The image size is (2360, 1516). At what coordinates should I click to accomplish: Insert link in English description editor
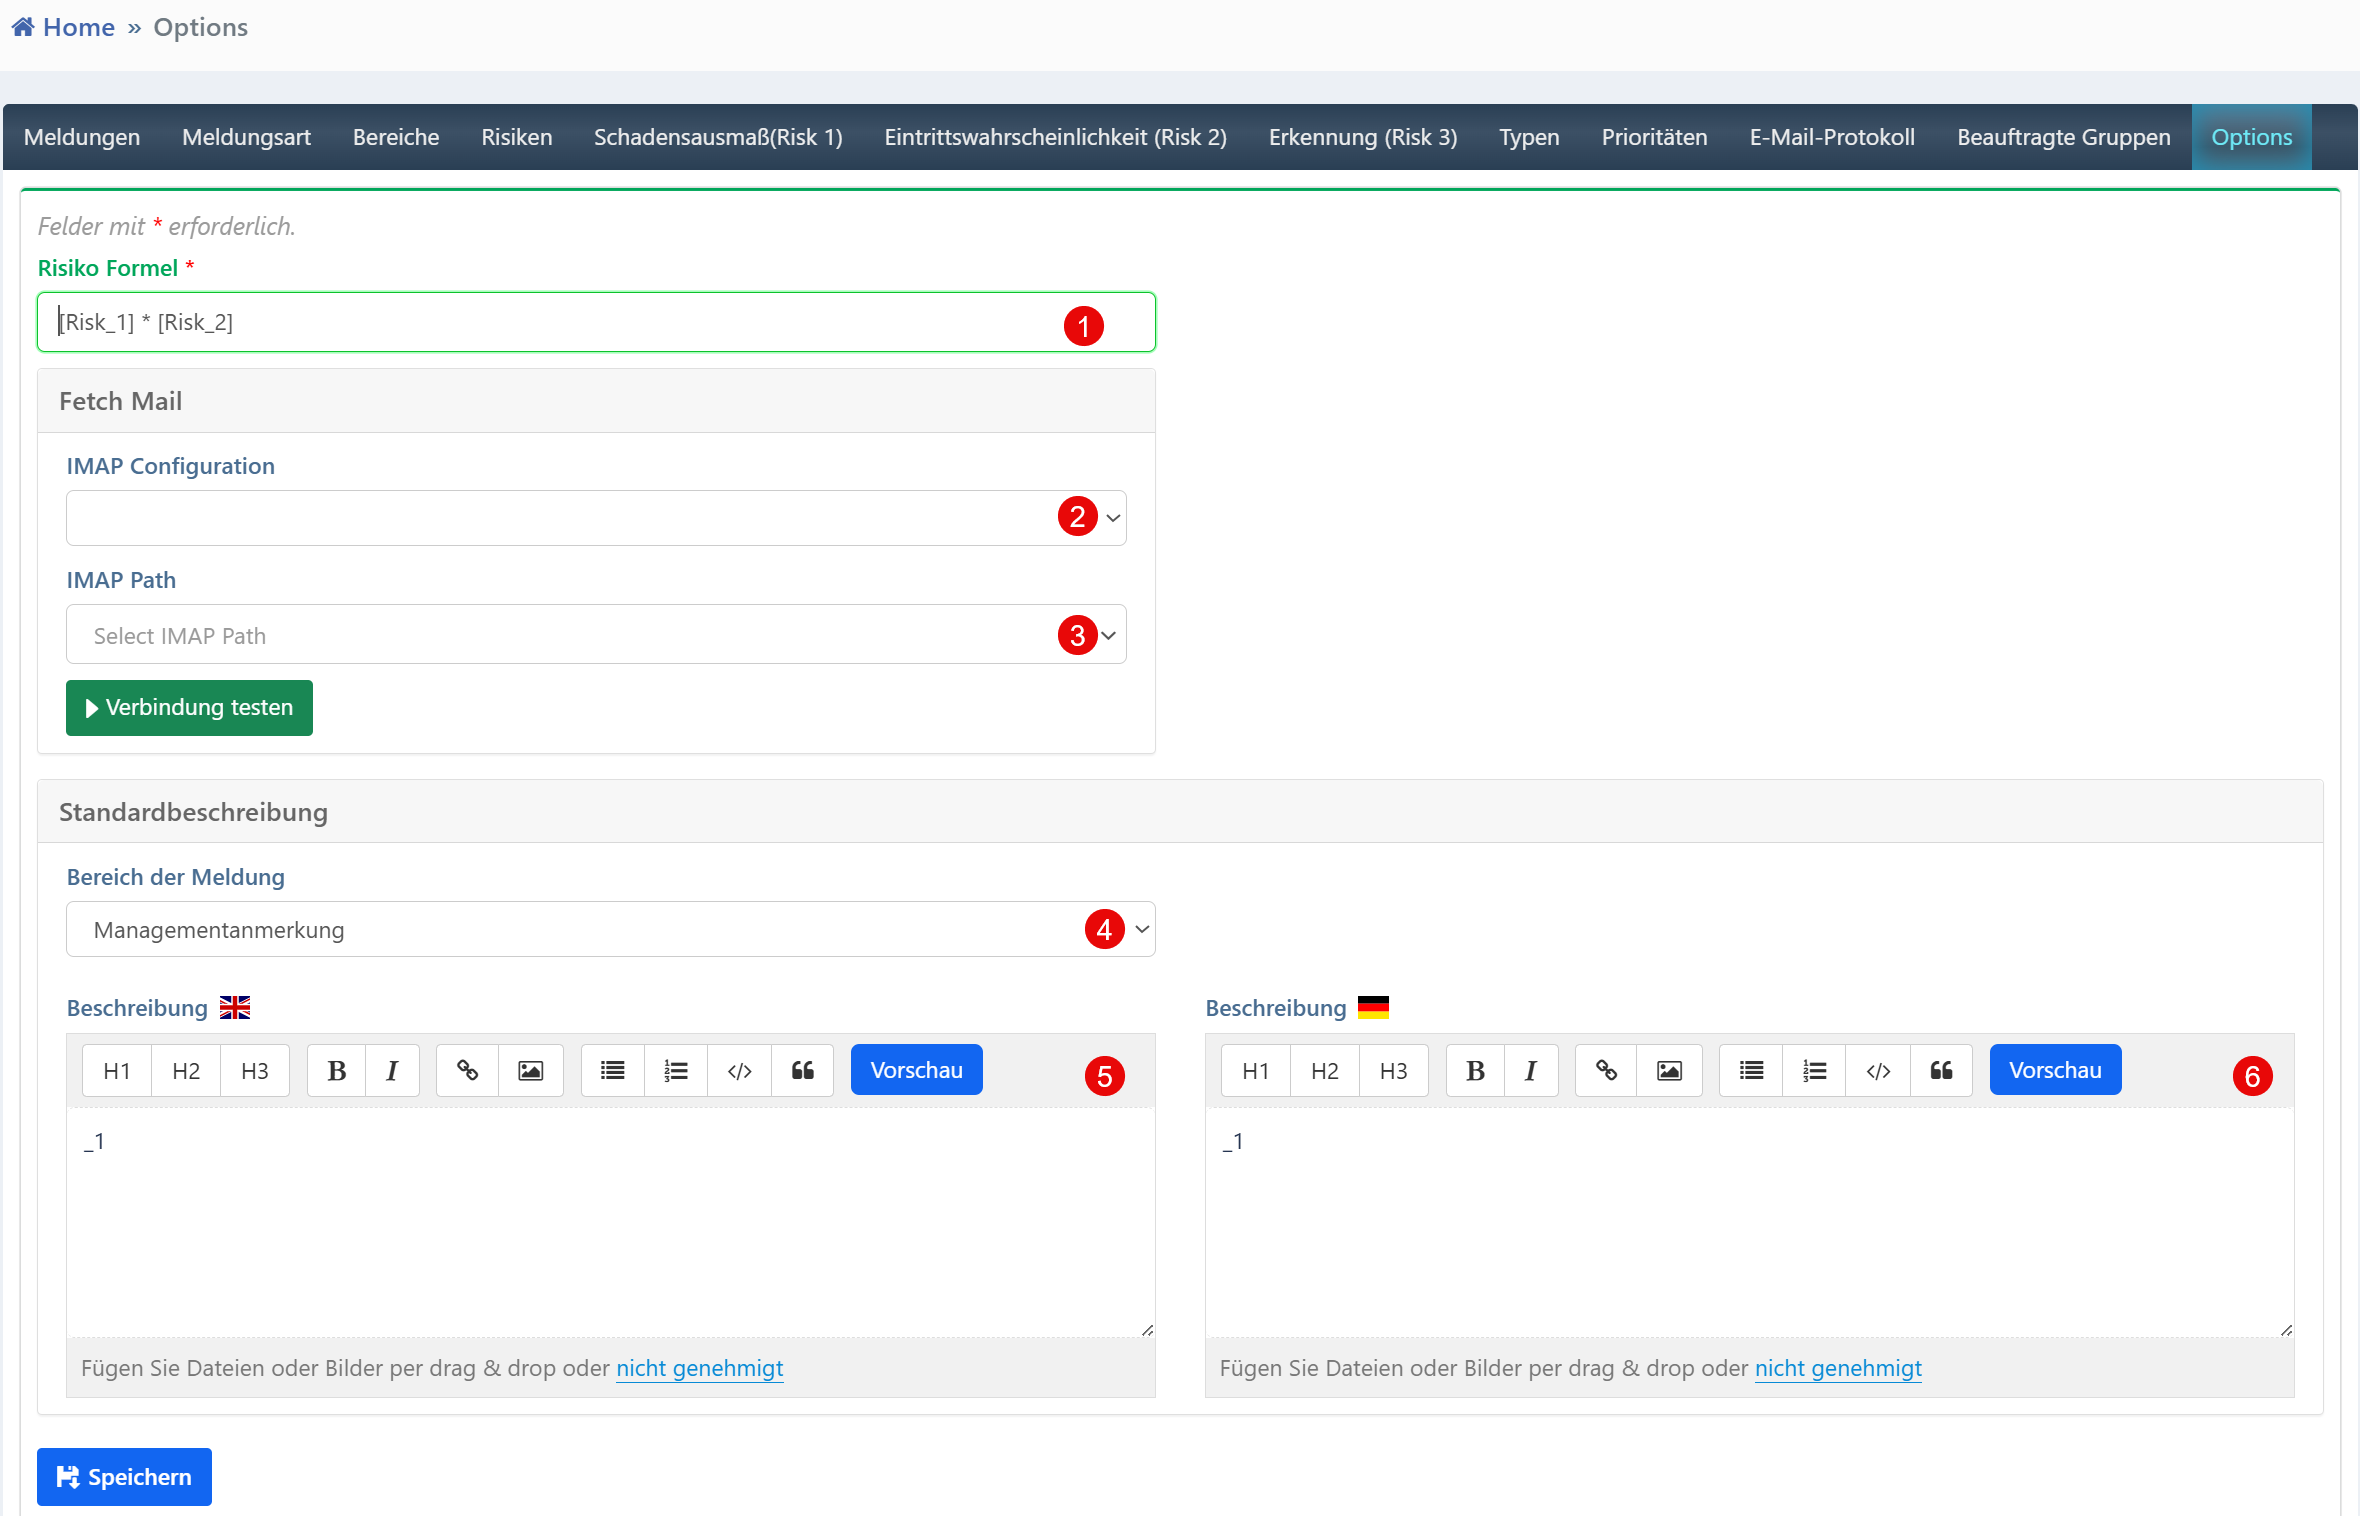[467, 1071]
